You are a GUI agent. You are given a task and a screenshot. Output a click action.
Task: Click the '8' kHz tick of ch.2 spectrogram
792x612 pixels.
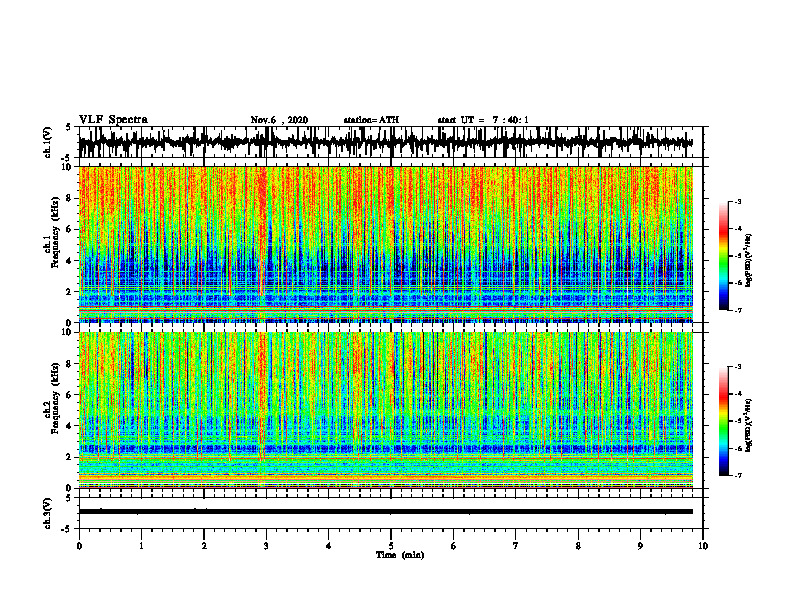[x=70, y=364]
